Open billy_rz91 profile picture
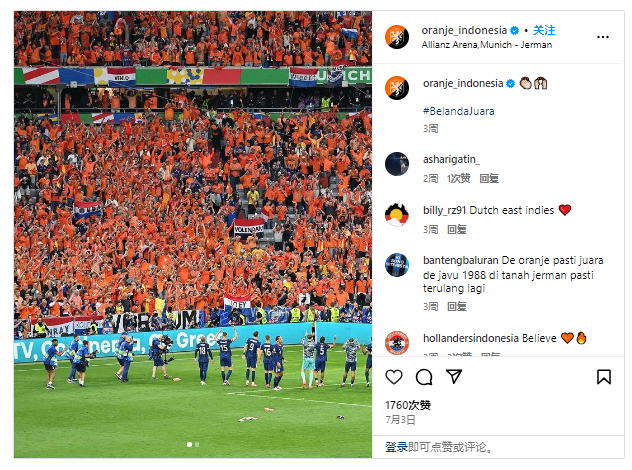 coord(397,215)
